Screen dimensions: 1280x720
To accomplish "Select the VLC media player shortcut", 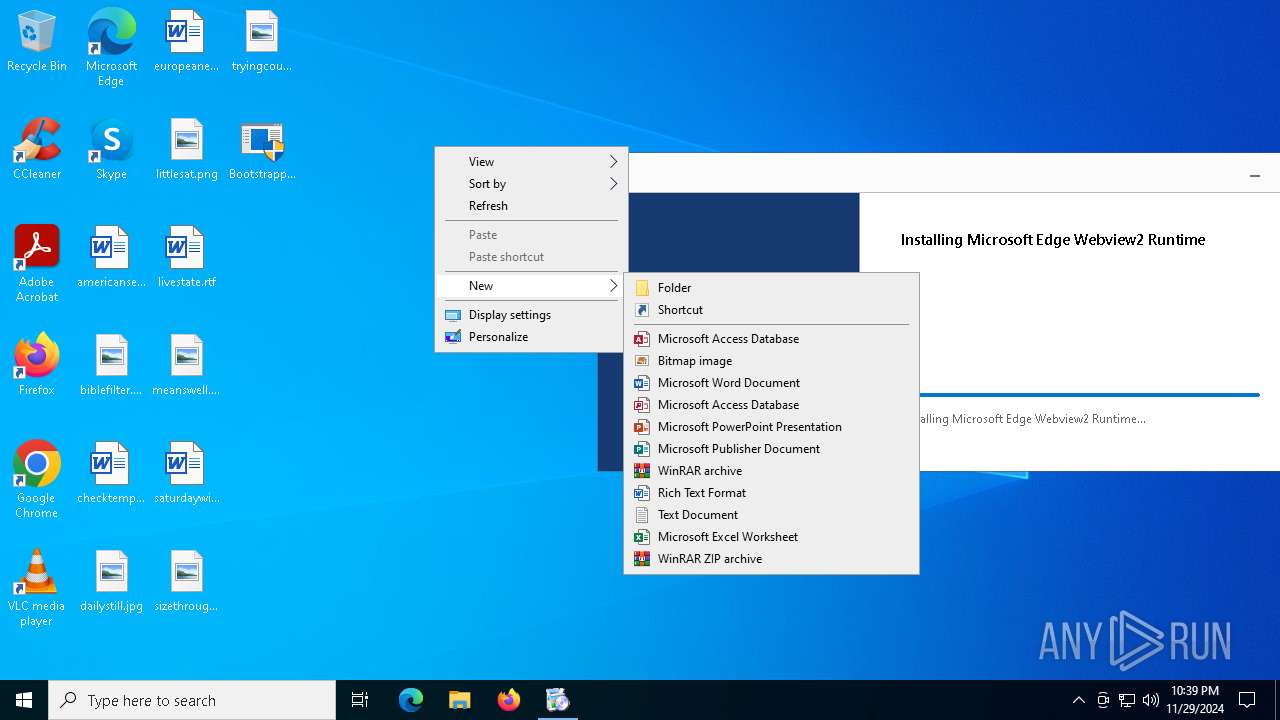I will 37,588.
